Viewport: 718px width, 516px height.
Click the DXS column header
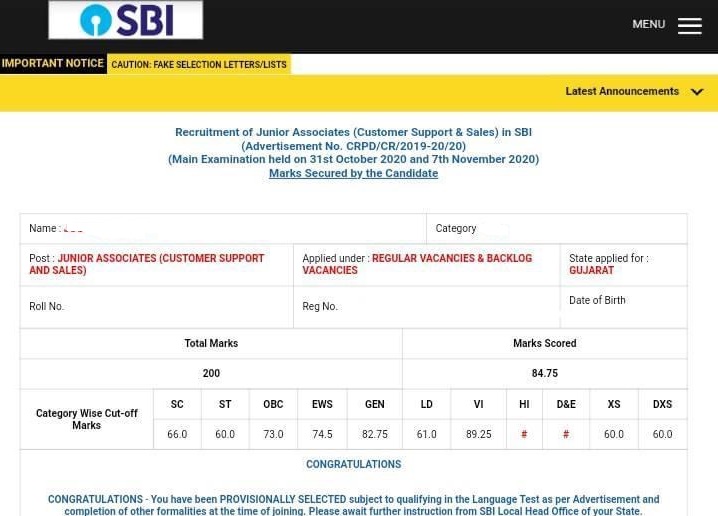point(662,404)
